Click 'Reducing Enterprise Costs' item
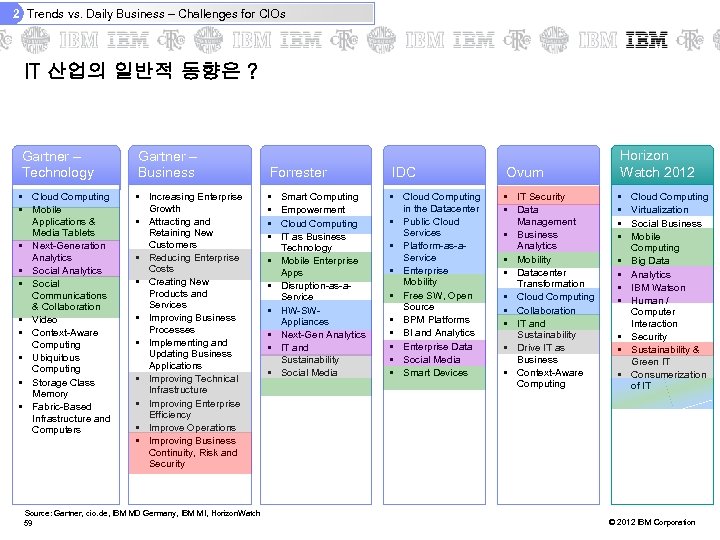Image resolution: width=720 pixels, height=540 pixels. 194,263
